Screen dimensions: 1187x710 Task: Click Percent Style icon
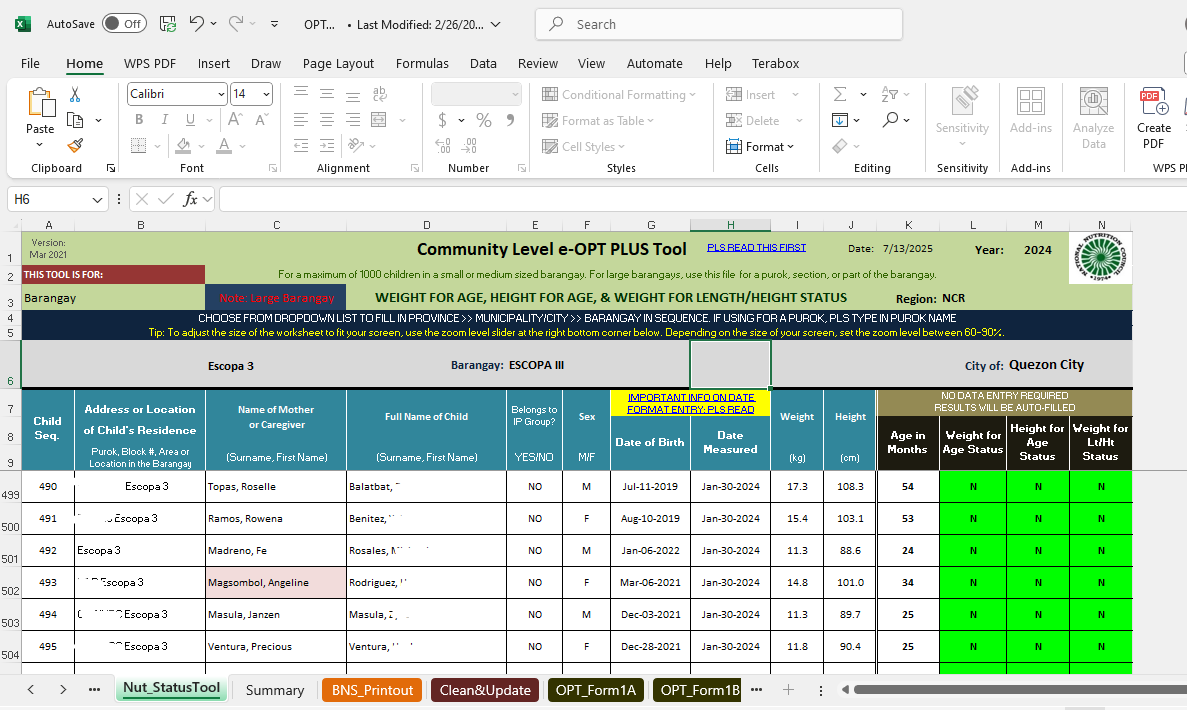tap(484, 120)
